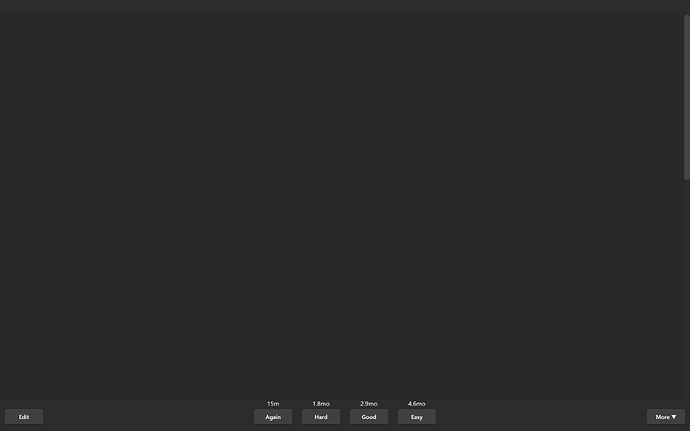Expand the More options menu
This screenshot has width=690, height=431.
(x=665, y=417)
